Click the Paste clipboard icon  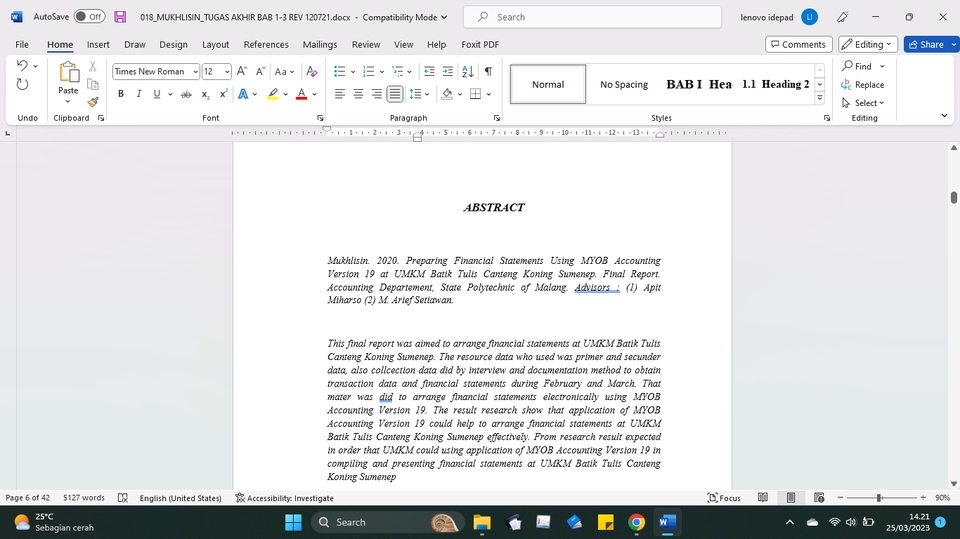coord(69,72)
